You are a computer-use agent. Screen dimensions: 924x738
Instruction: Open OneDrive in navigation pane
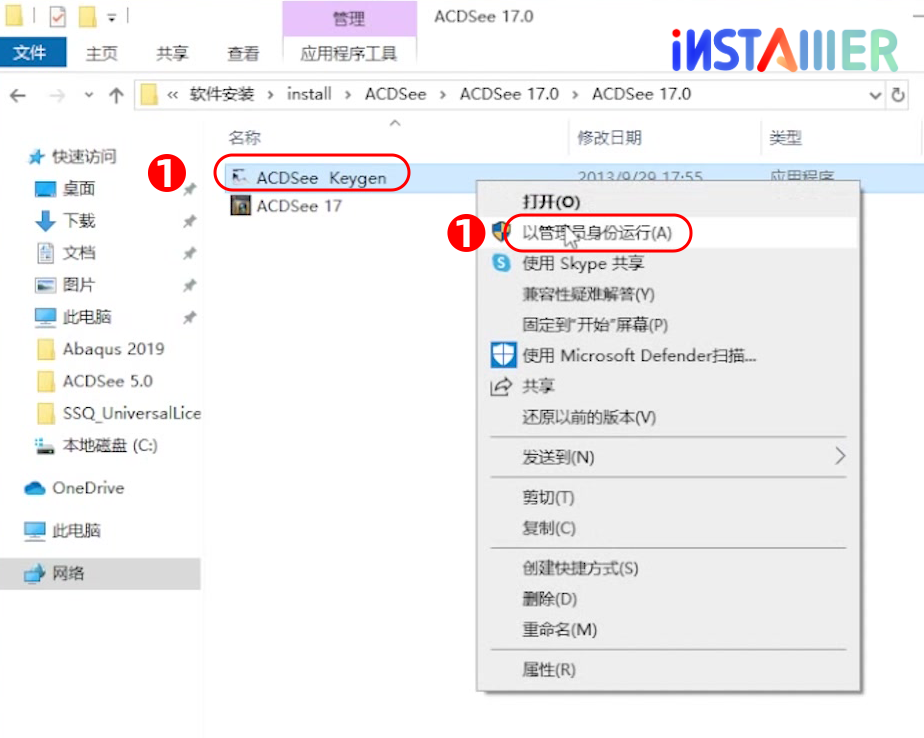click(x=88, y=488)
